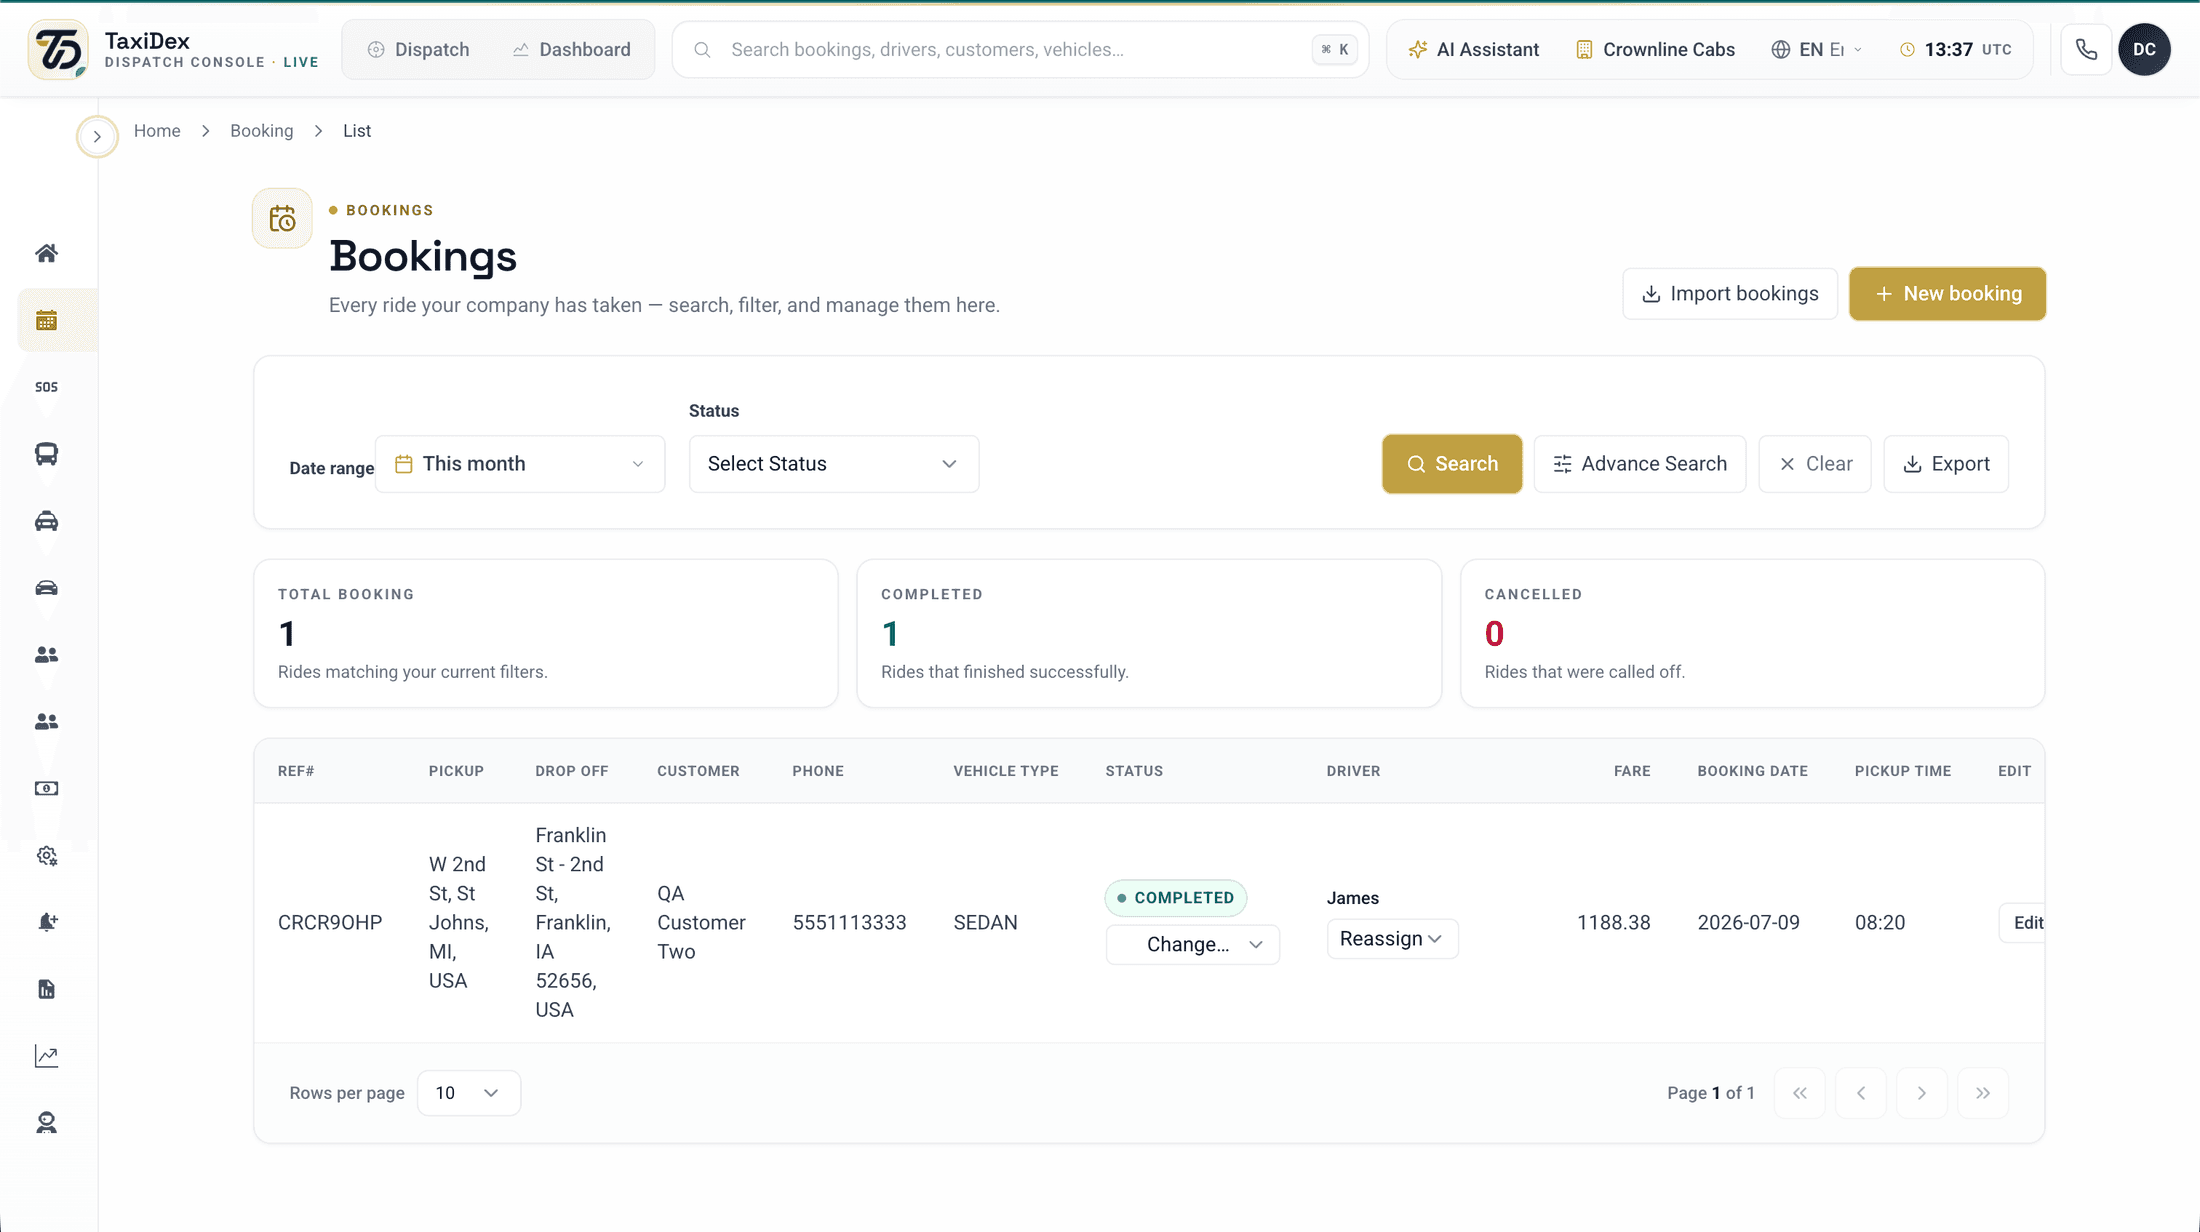
Task: Click customer QA Customer Two
Action: (x=701, y=923)
